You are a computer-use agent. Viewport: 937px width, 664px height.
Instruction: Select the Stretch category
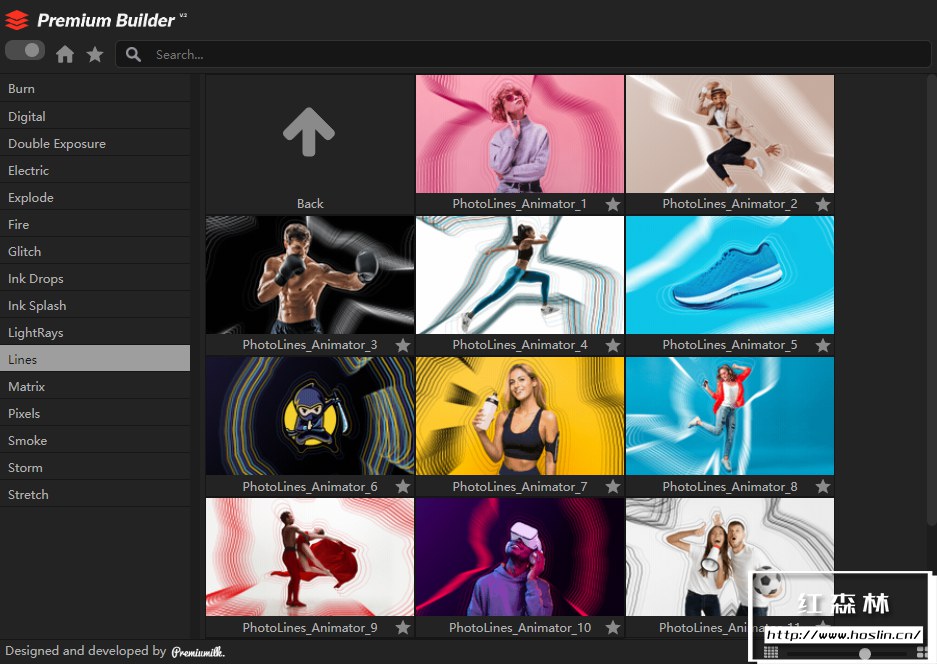pos(95,494)
